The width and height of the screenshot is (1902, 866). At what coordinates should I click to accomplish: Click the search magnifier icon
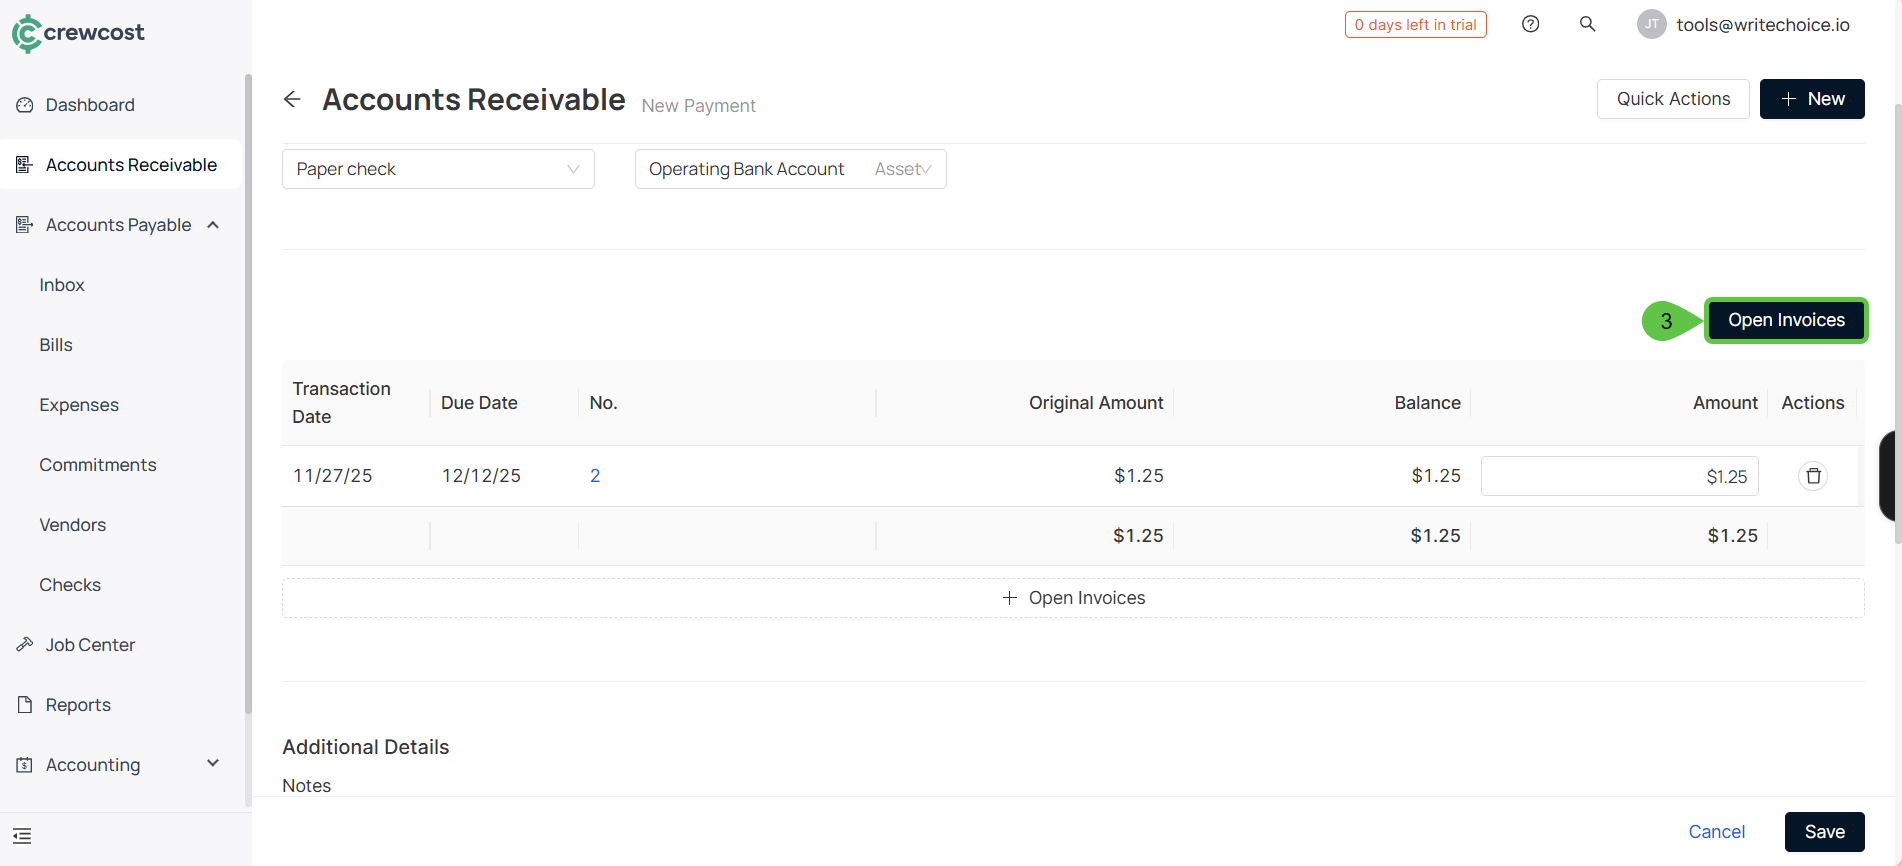tap(1587, 25)
